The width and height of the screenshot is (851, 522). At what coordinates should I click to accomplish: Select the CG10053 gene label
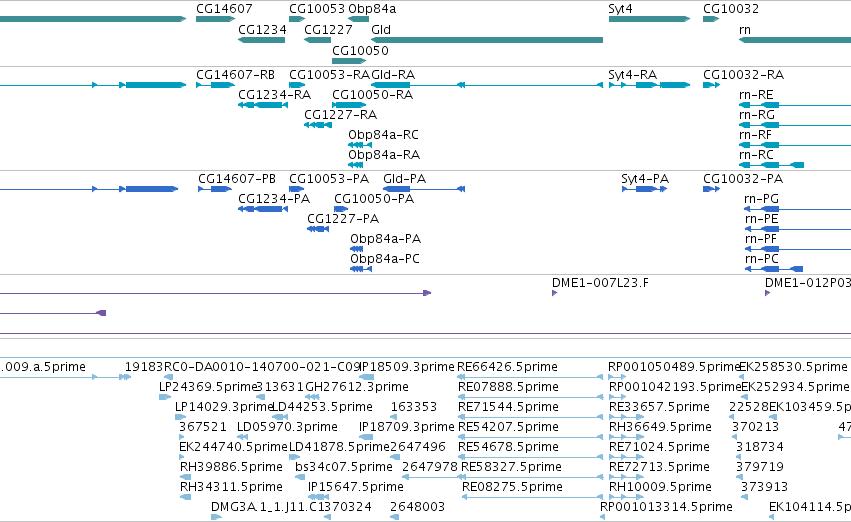(x=317, y=9)
